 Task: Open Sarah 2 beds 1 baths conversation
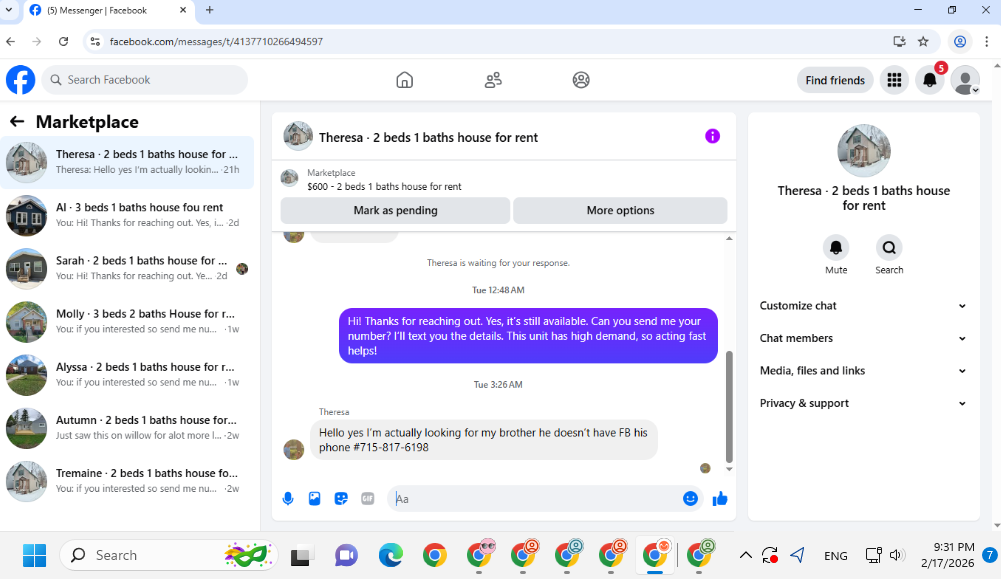point(128,268)
